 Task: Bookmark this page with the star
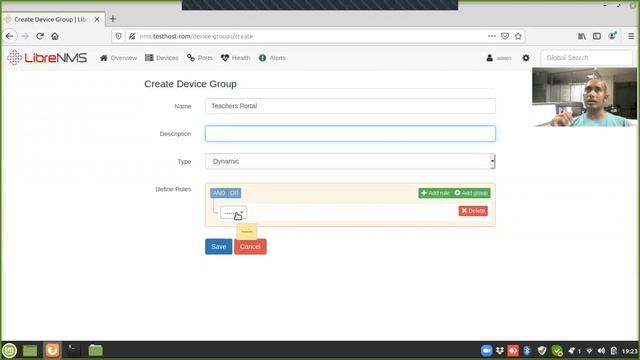click(518, 36)
